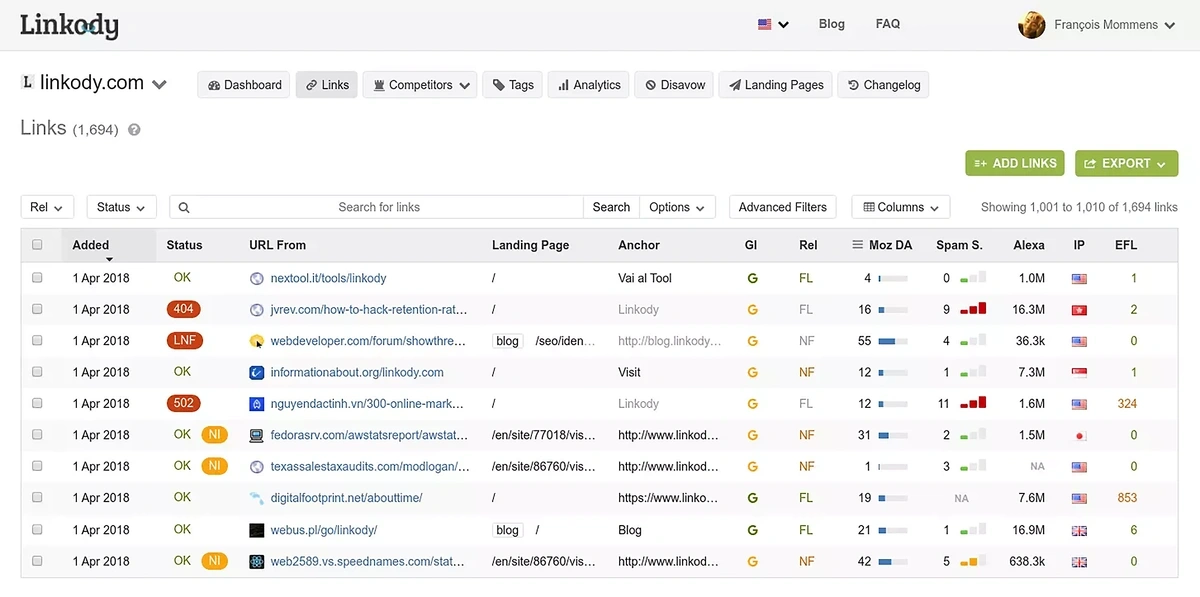
Task: Expand the search Options dropdown
Action: pyautogui.click(x=677, y=207)
